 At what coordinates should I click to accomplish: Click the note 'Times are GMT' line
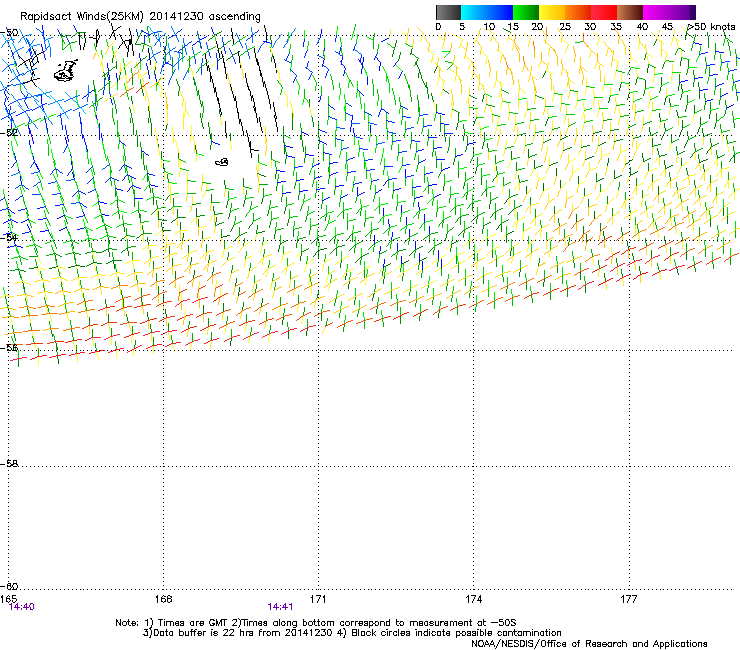coord(316,623)
